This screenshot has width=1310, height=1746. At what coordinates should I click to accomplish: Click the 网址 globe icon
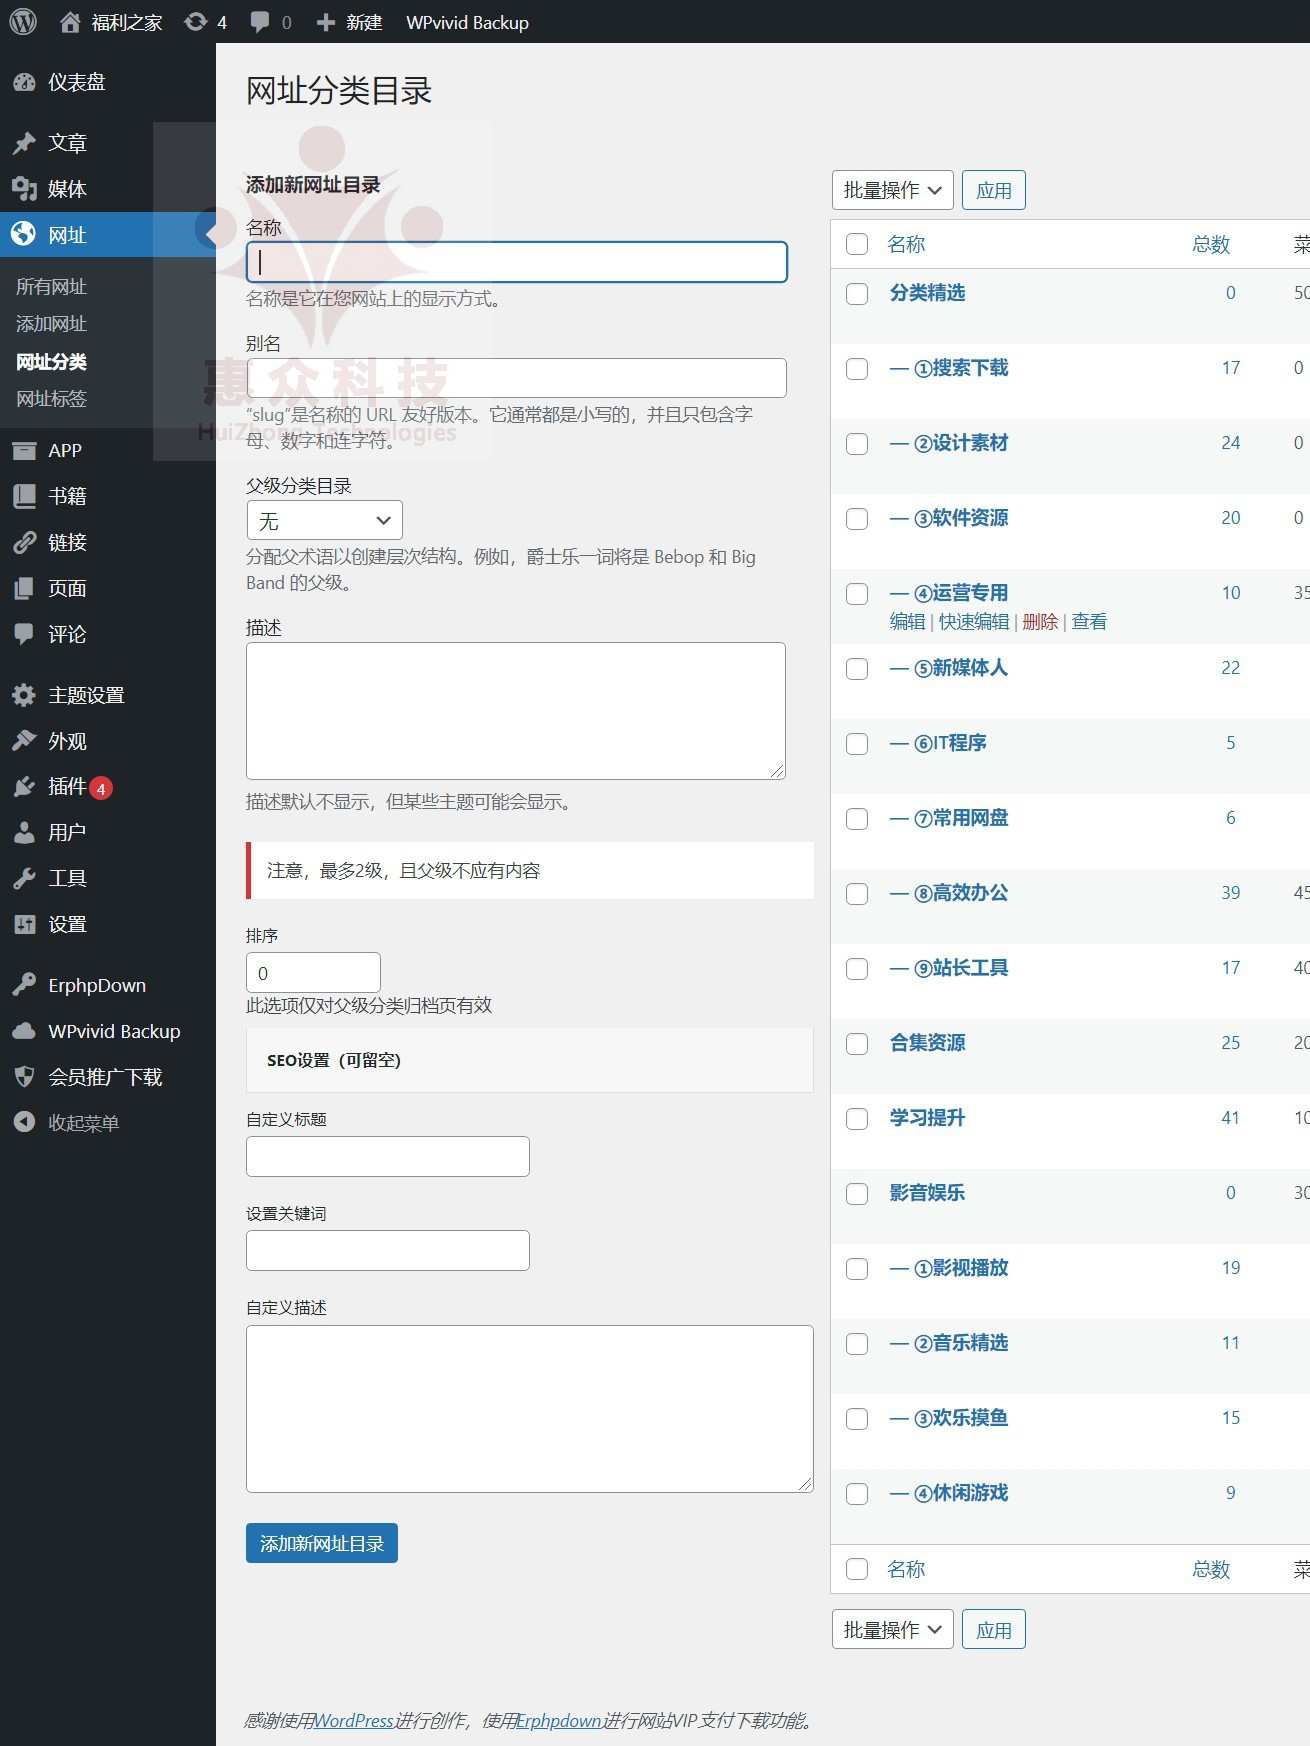point(24,235)
